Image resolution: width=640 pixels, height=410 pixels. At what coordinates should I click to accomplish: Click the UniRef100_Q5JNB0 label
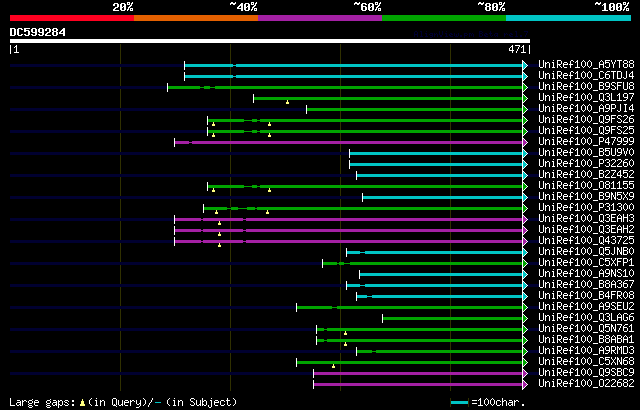pyautogui.click(x=586, y=252)
